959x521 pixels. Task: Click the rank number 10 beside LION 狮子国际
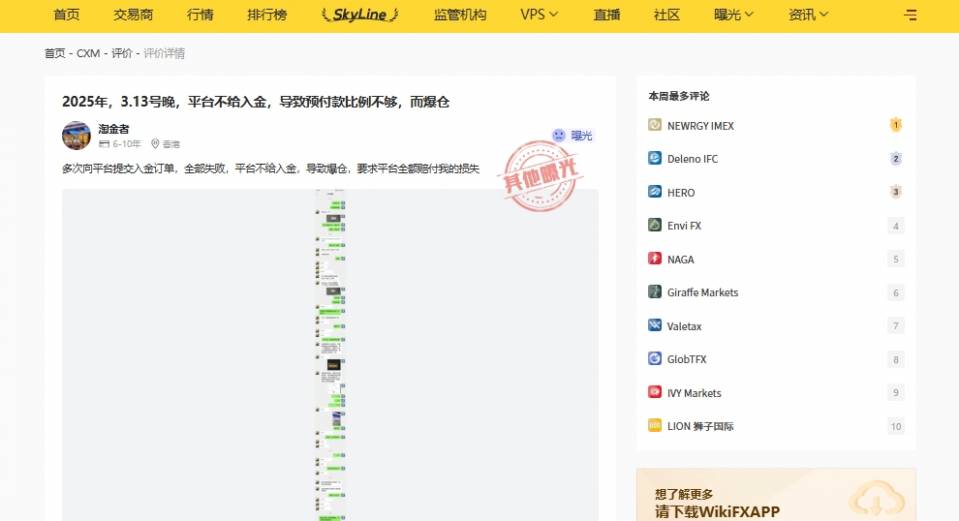pyautogui.click(x=895, y=426)
